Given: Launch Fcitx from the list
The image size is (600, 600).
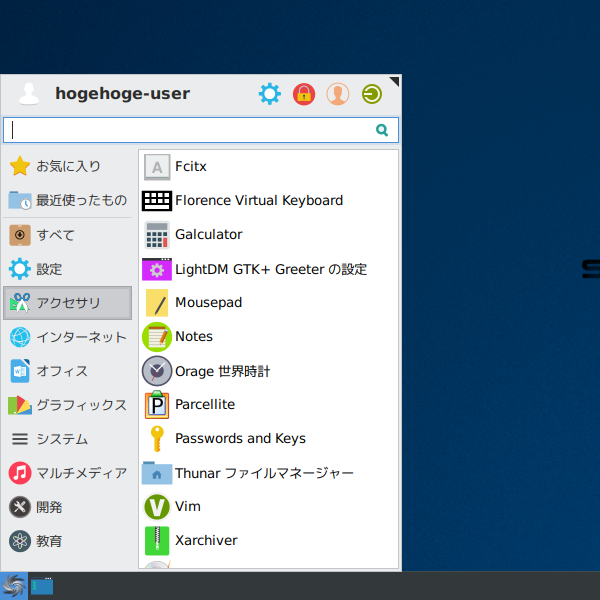Looking at the screenshot, I should pos(268,167).
